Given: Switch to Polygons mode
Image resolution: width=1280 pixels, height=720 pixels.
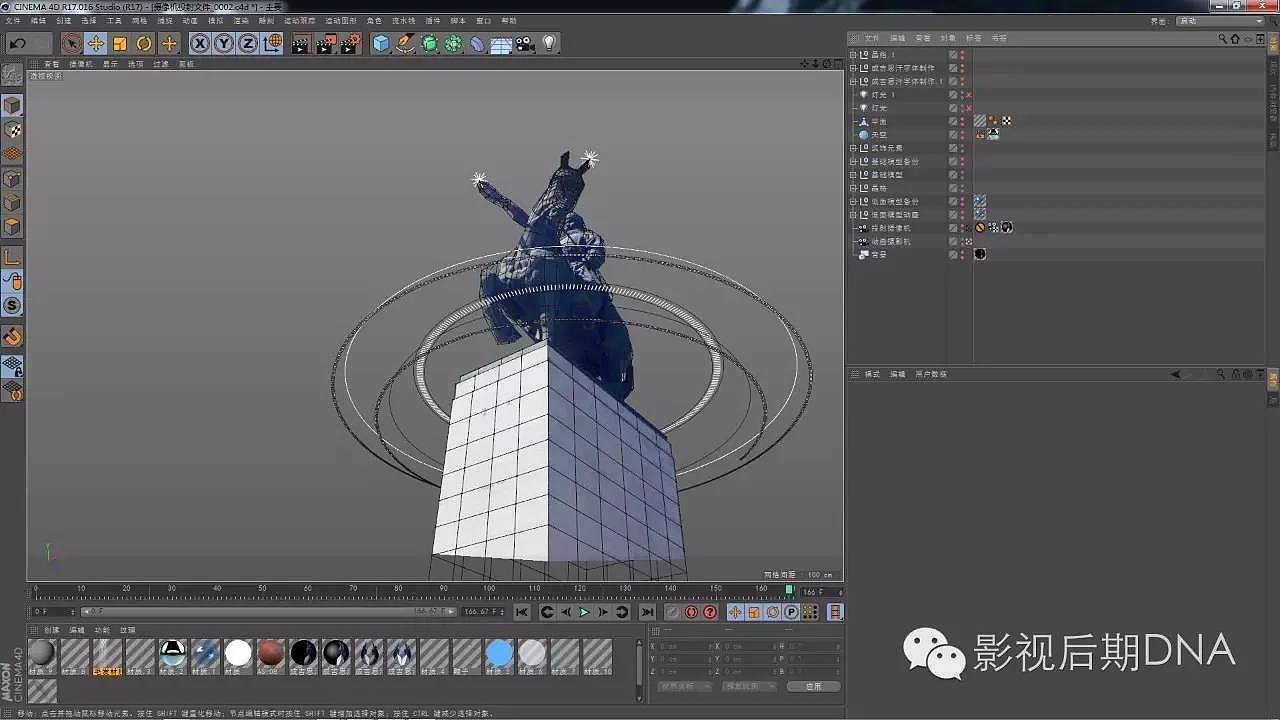Looking at the screenshot, I should point(13,227).
